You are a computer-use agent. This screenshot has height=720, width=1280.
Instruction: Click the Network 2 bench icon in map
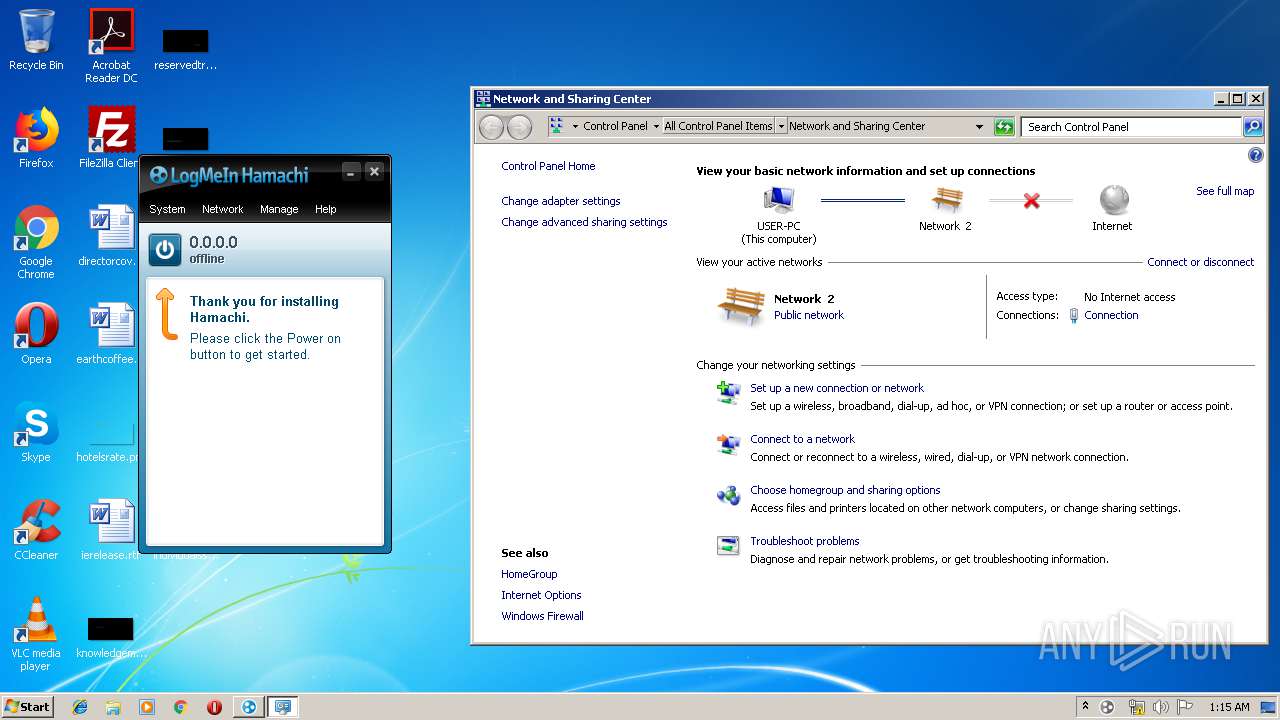tap(946, 200)
